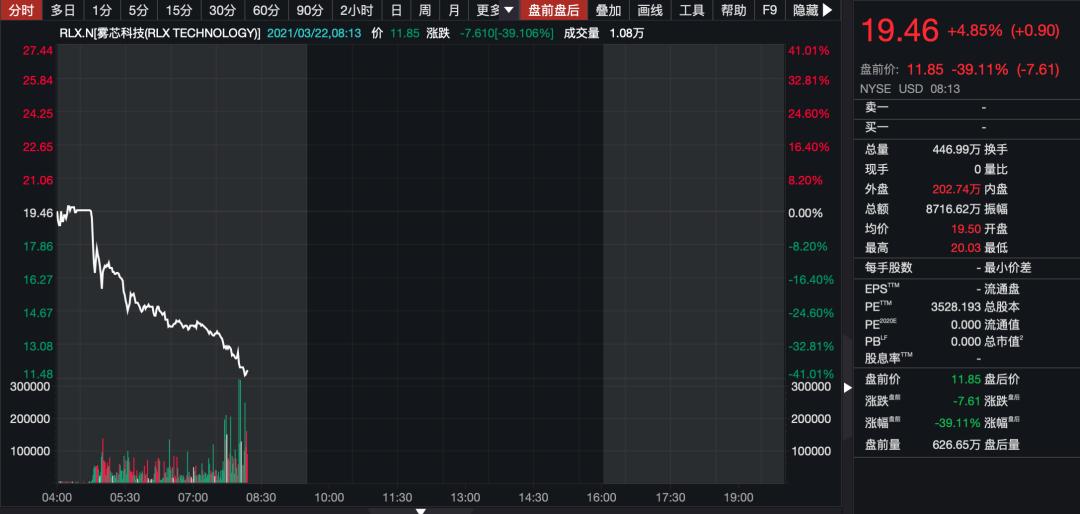Toggle the 叠加 overlay option
Viewport: 1080px width, 514px height.
(608, 10)
